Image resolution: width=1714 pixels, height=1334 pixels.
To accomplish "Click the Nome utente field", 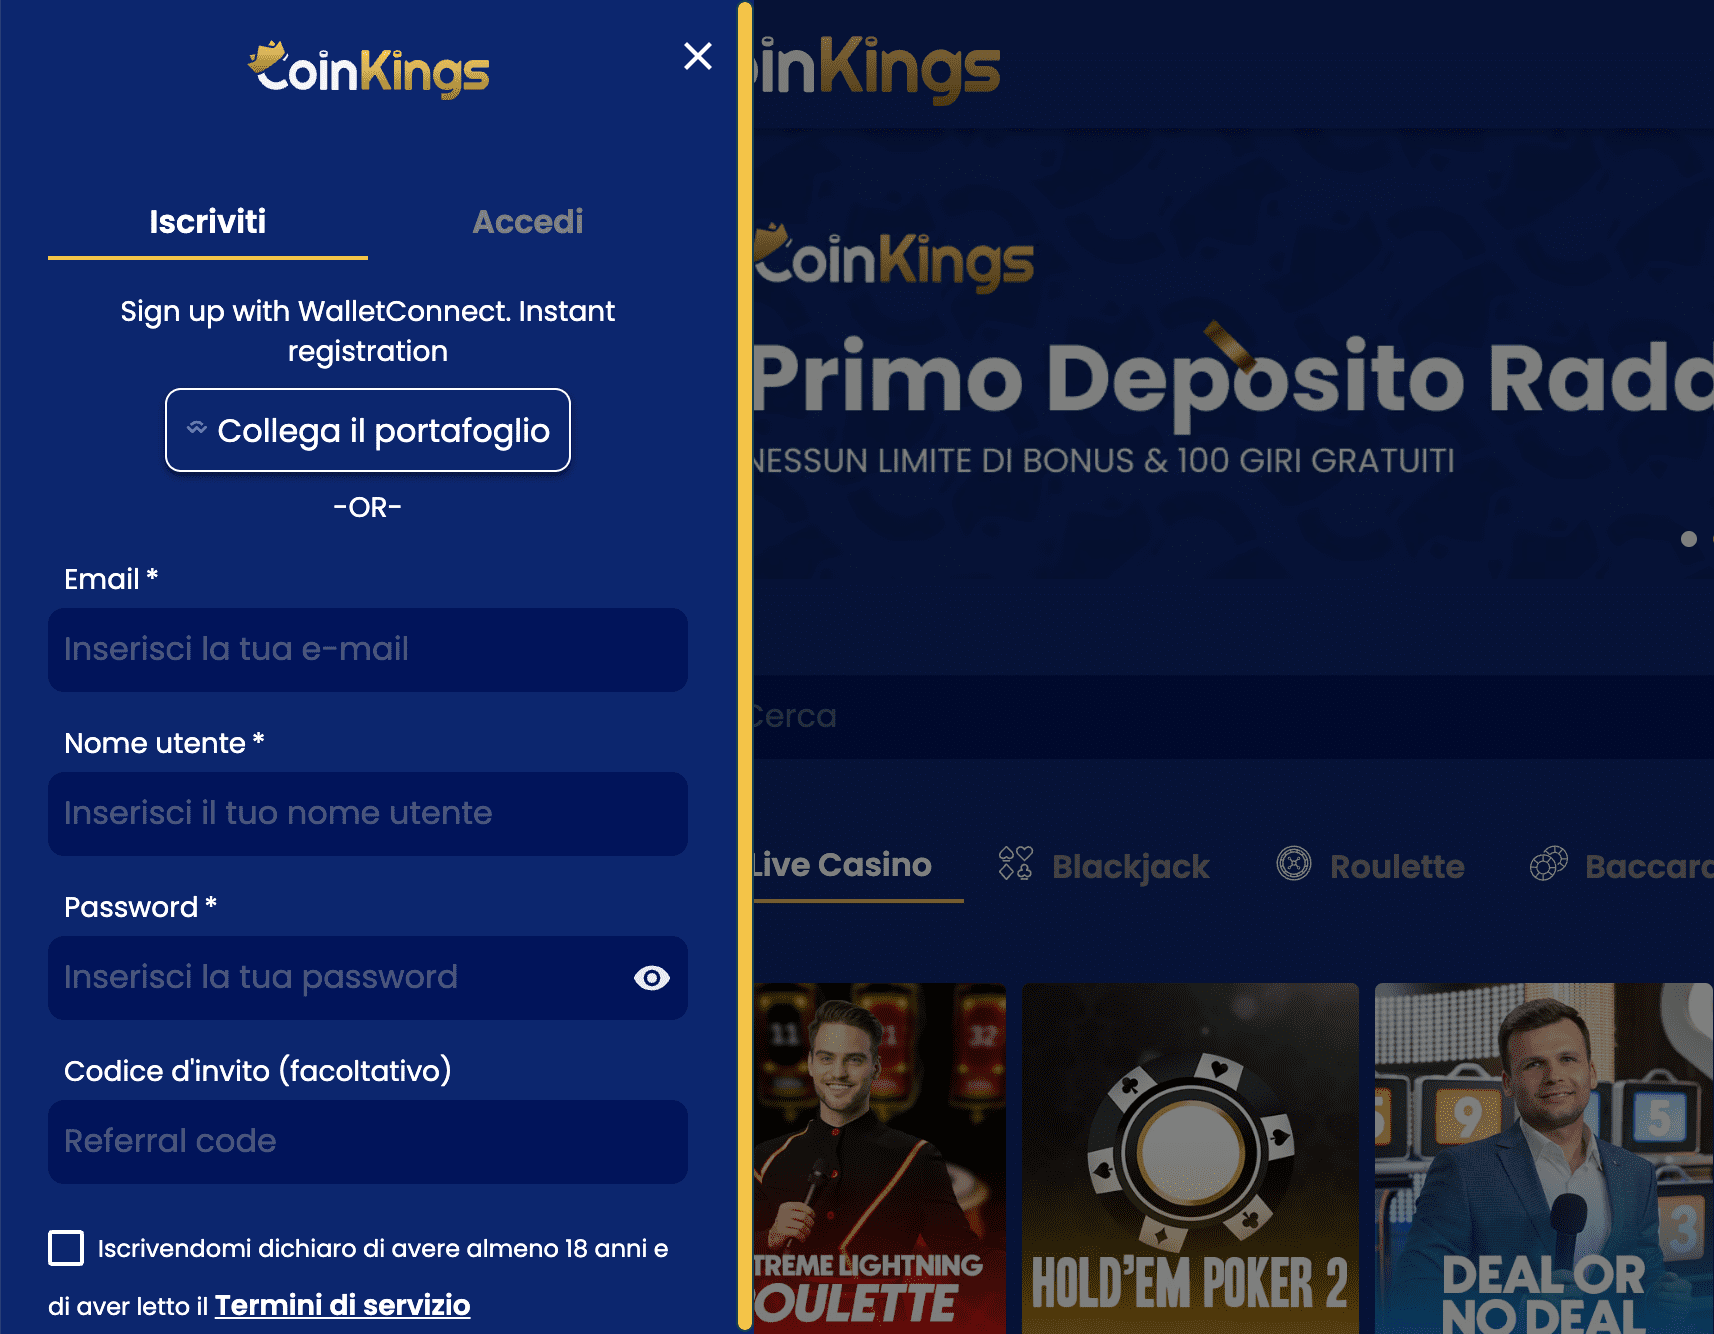I will click(x=367, y=814).
